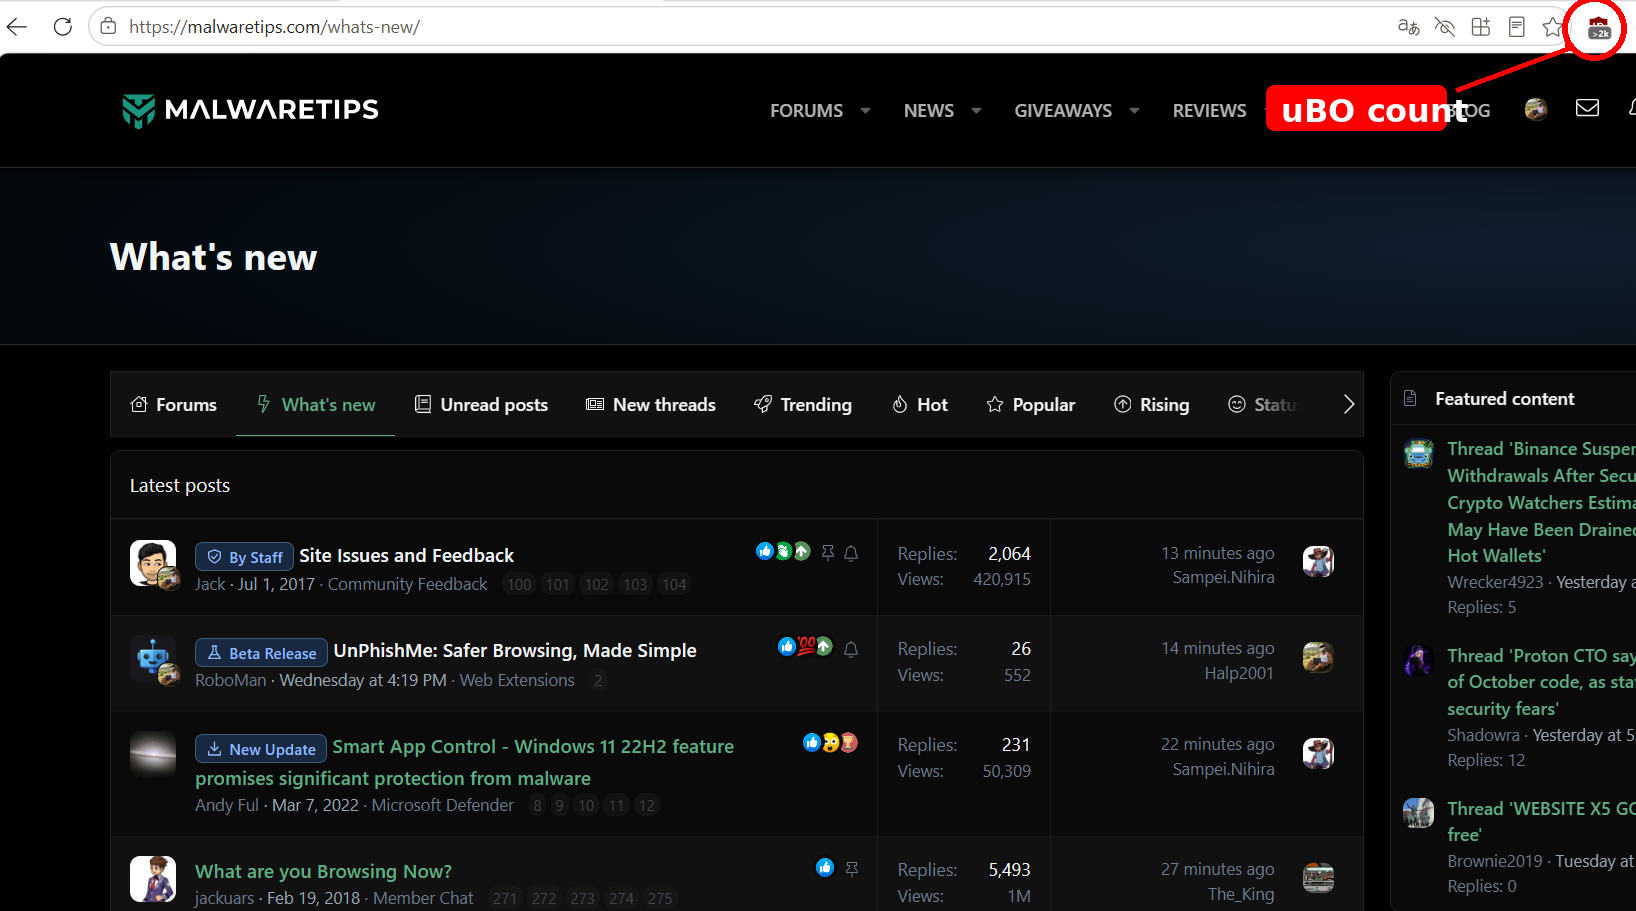The image size is (1636, 911).
Task: Open the Rising tab
Action: click(1152, 404)
